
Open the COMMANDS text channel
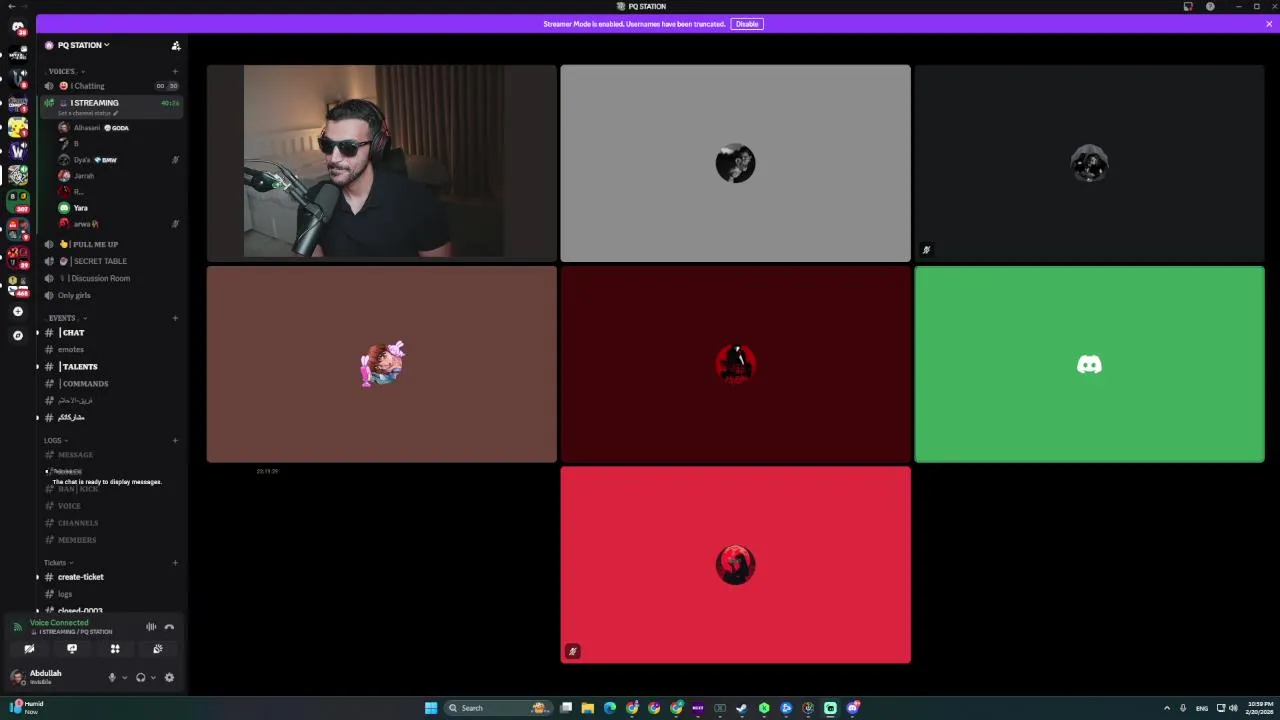[x=111, y=383]
